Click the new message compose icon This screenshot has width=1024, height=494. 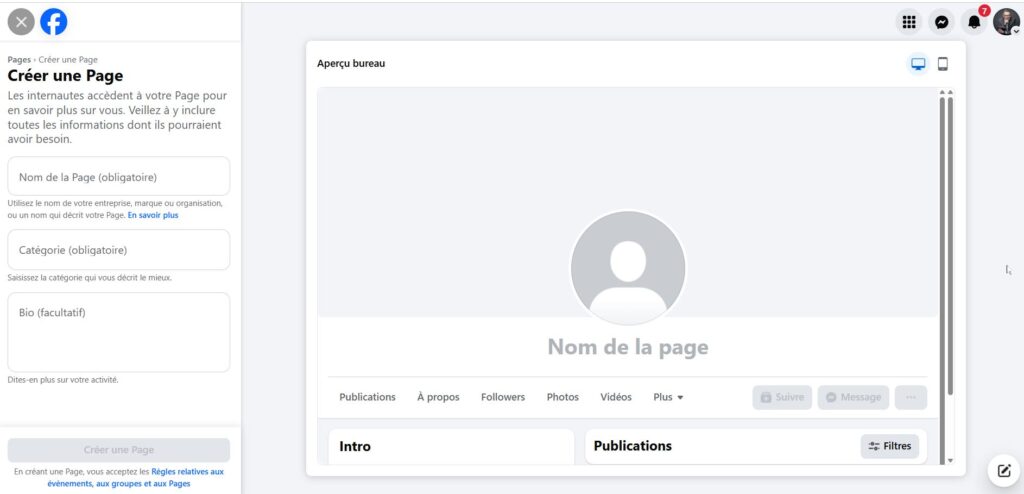point(1002,470)
